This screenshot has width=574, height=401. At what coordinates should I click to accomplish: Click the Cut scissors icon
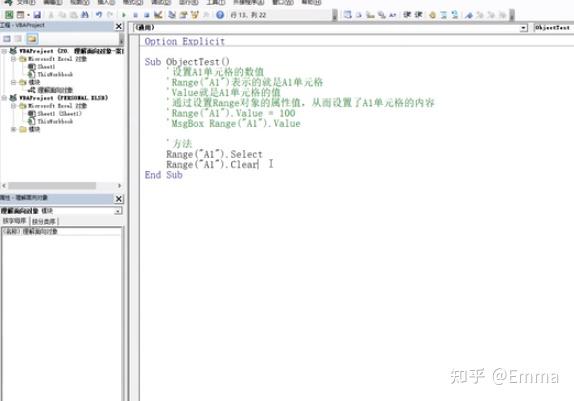click(51, 15)
